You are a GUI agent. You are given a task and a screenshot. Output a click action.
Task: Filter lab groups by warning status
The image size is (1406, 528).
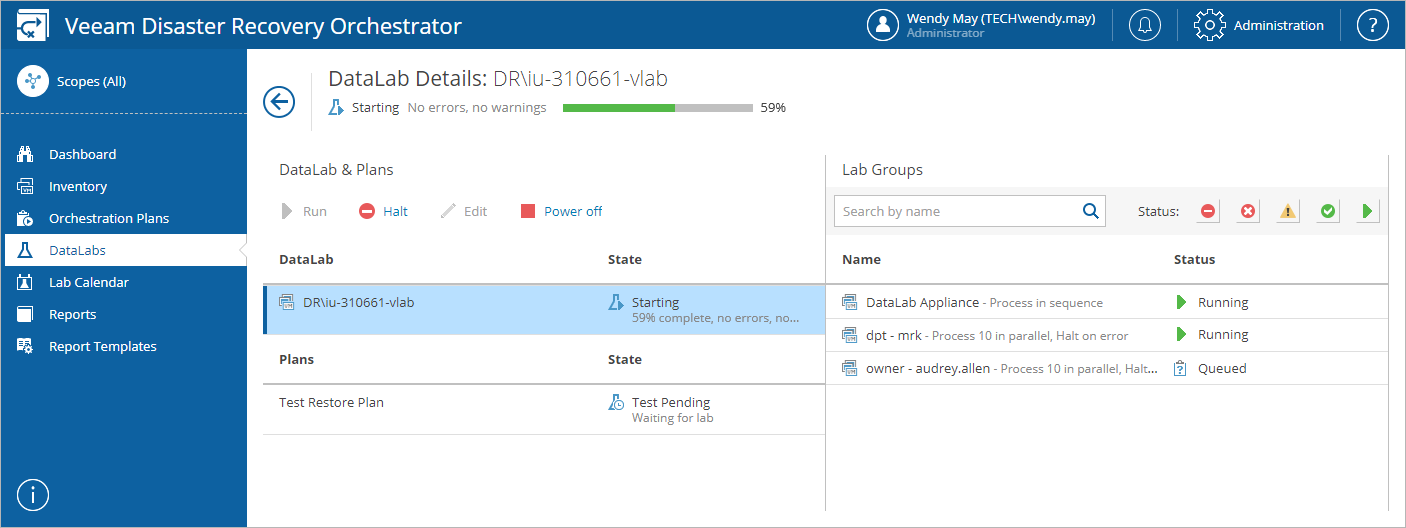coord(1288,211)
